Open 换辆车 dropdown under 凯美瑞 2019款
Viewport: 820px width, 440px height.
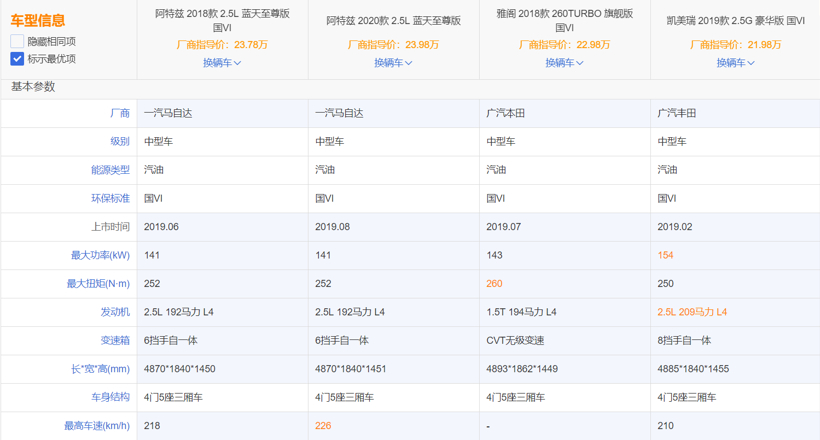[x=735, y=63]
